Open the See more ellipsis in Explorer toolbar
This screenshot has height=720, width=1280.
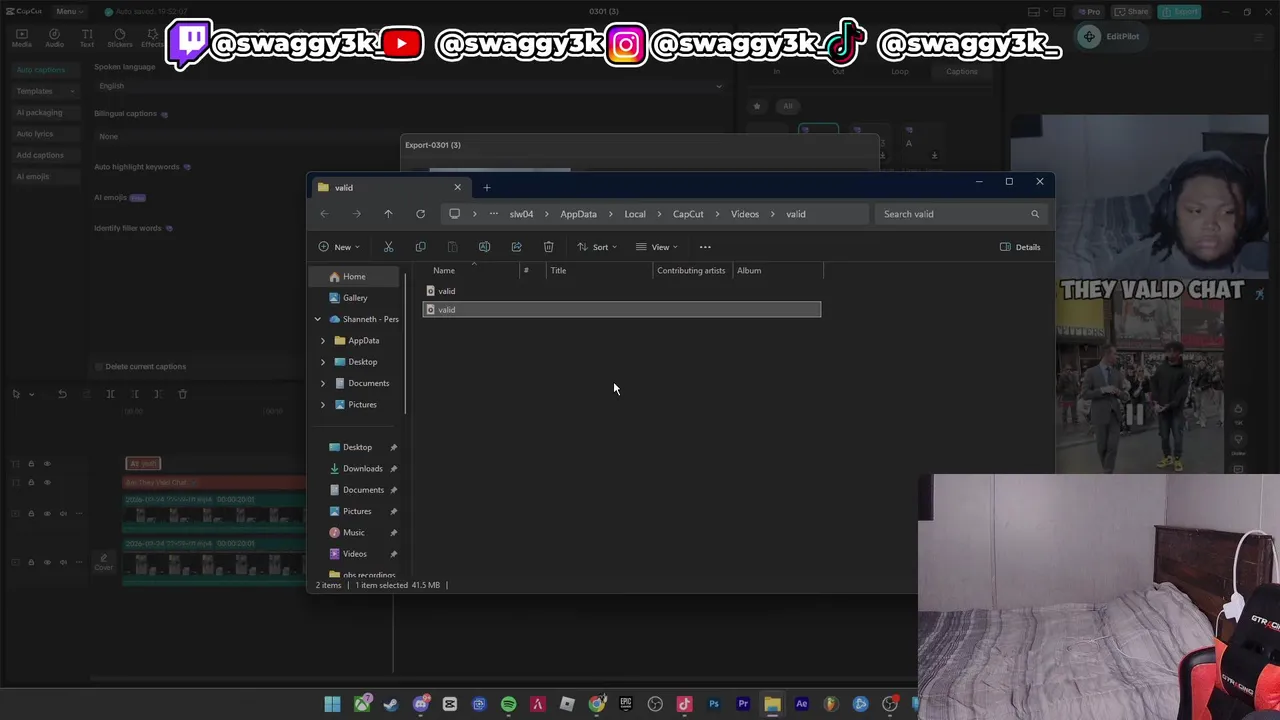[705, 247]
